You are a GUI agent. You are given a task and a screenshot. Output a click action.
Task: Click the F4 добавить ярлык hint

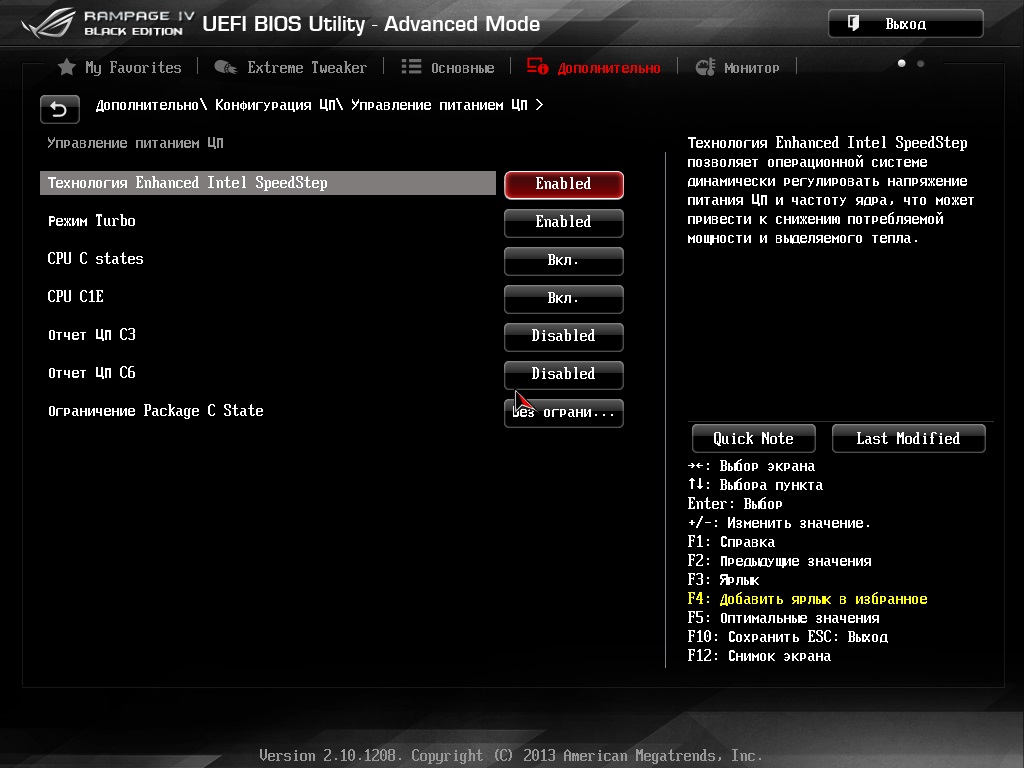tap(807, 599)
